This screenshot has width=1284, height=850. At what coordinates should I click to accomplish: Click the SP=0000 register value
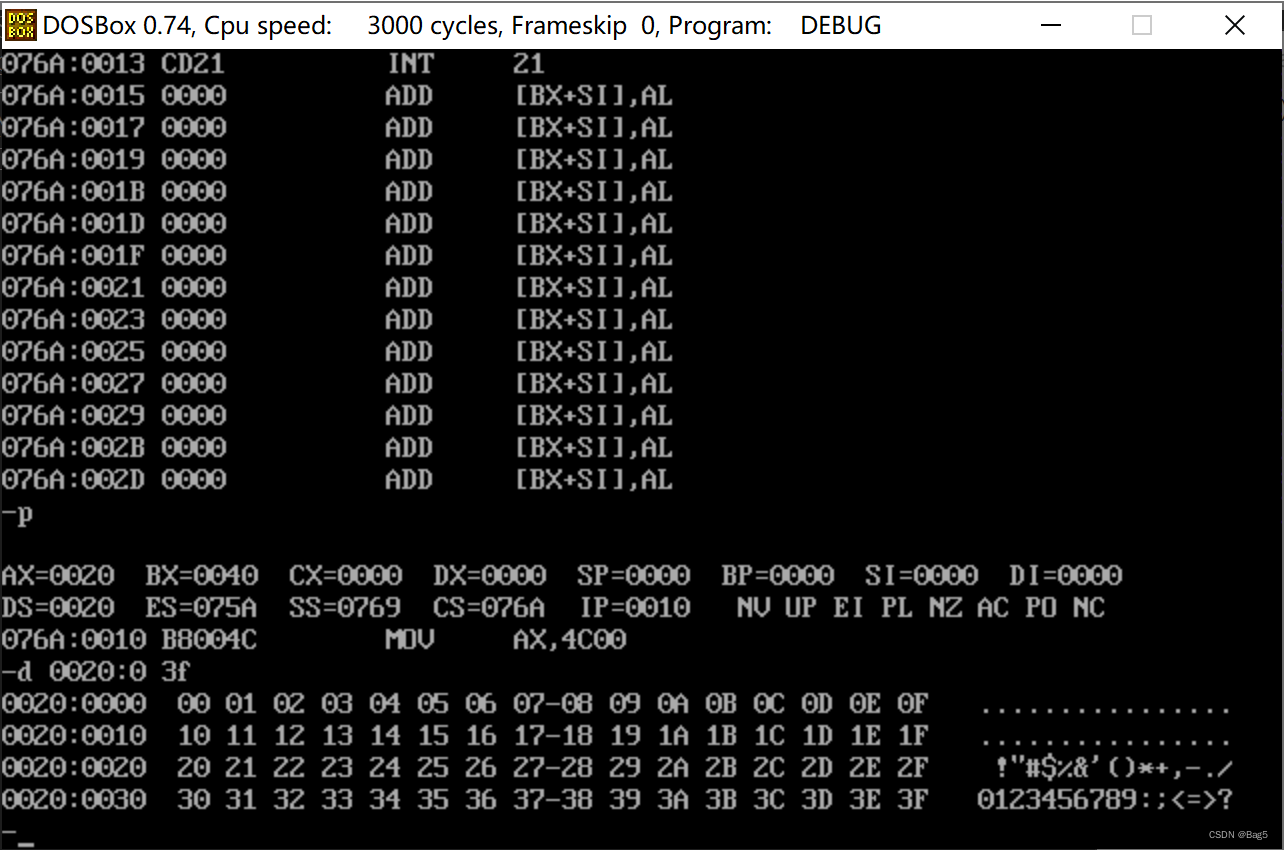(634, 576)
